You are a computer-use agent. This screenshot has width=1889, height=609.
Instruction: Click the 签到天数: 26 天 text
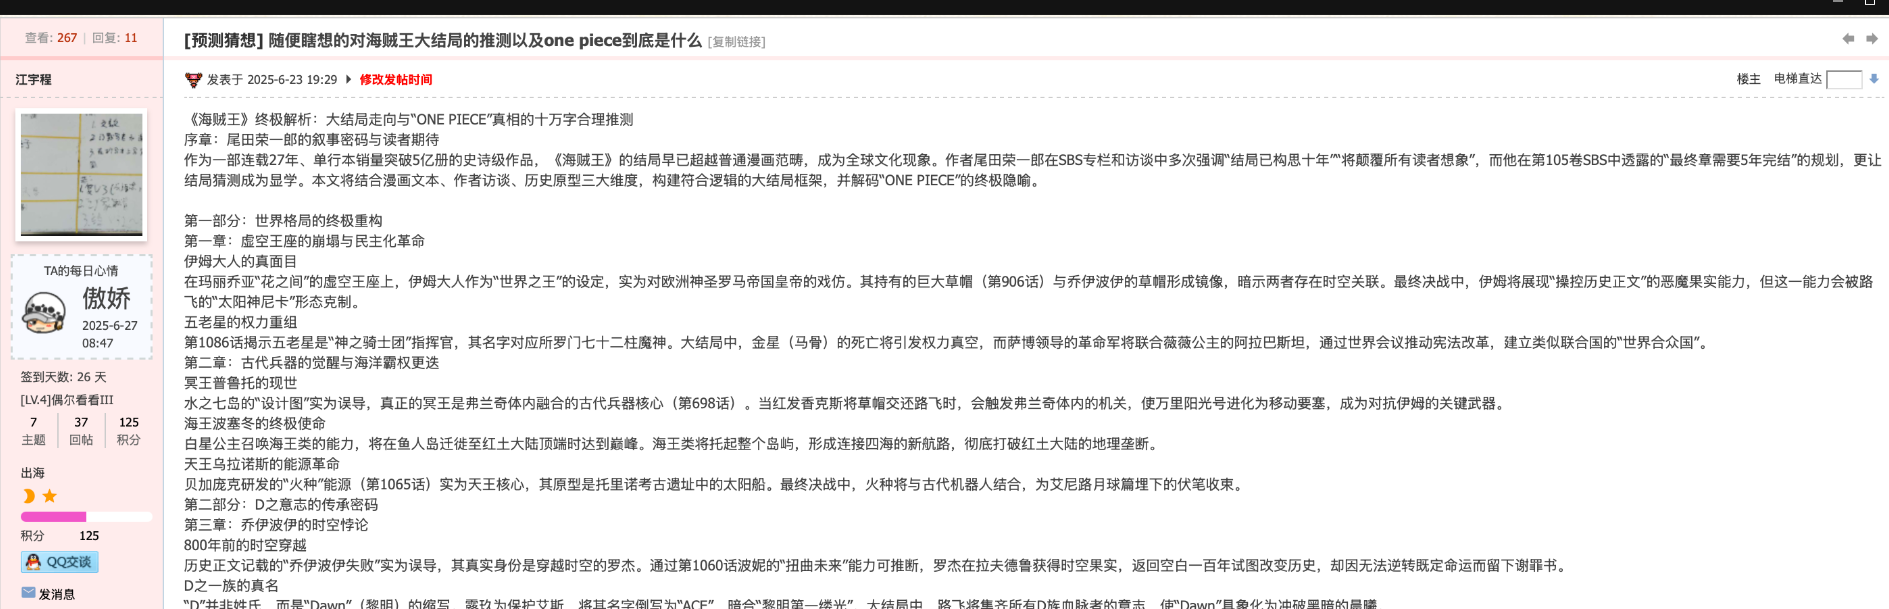[64, 377]
